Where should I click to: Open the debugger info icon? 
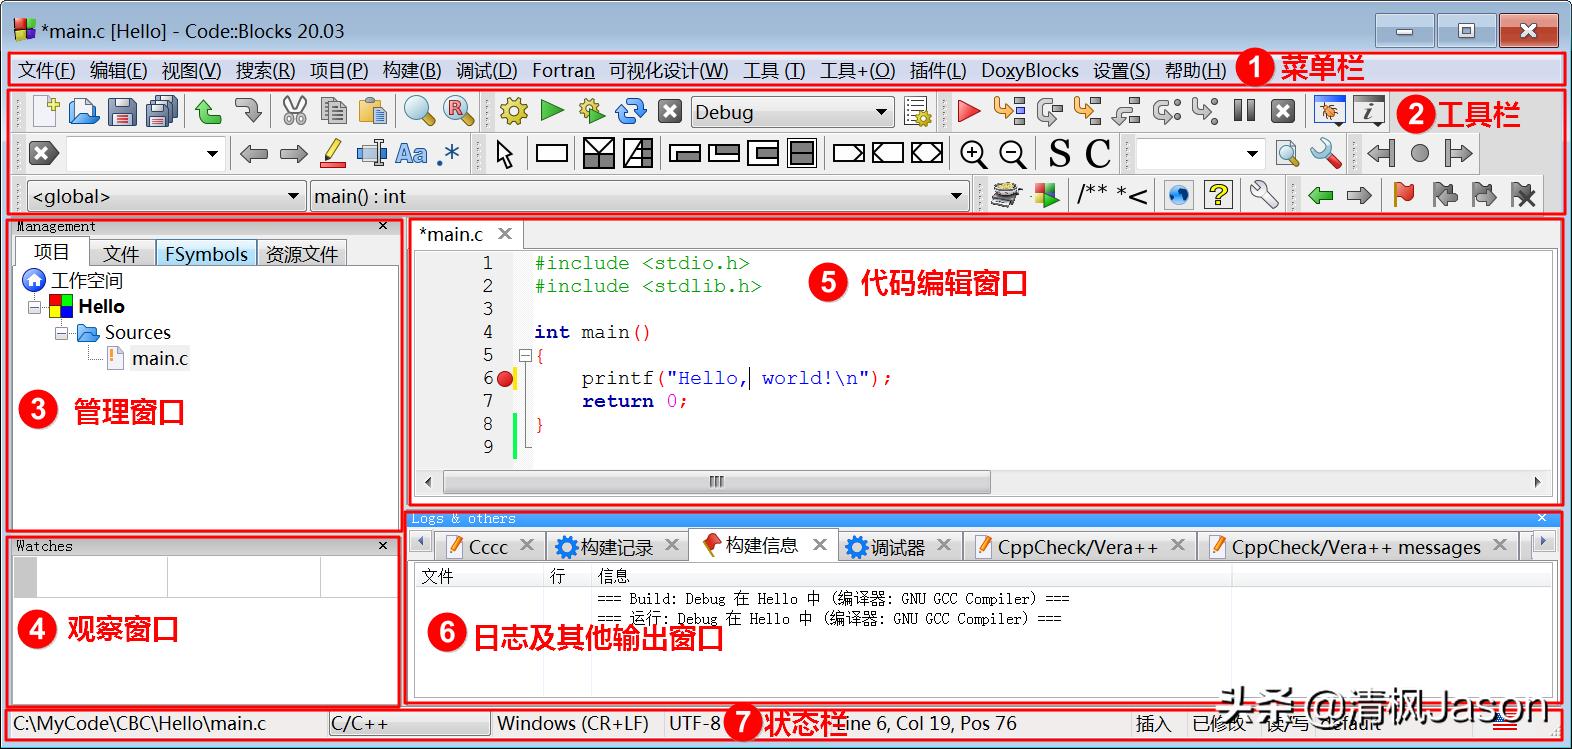pos(1368,111)
